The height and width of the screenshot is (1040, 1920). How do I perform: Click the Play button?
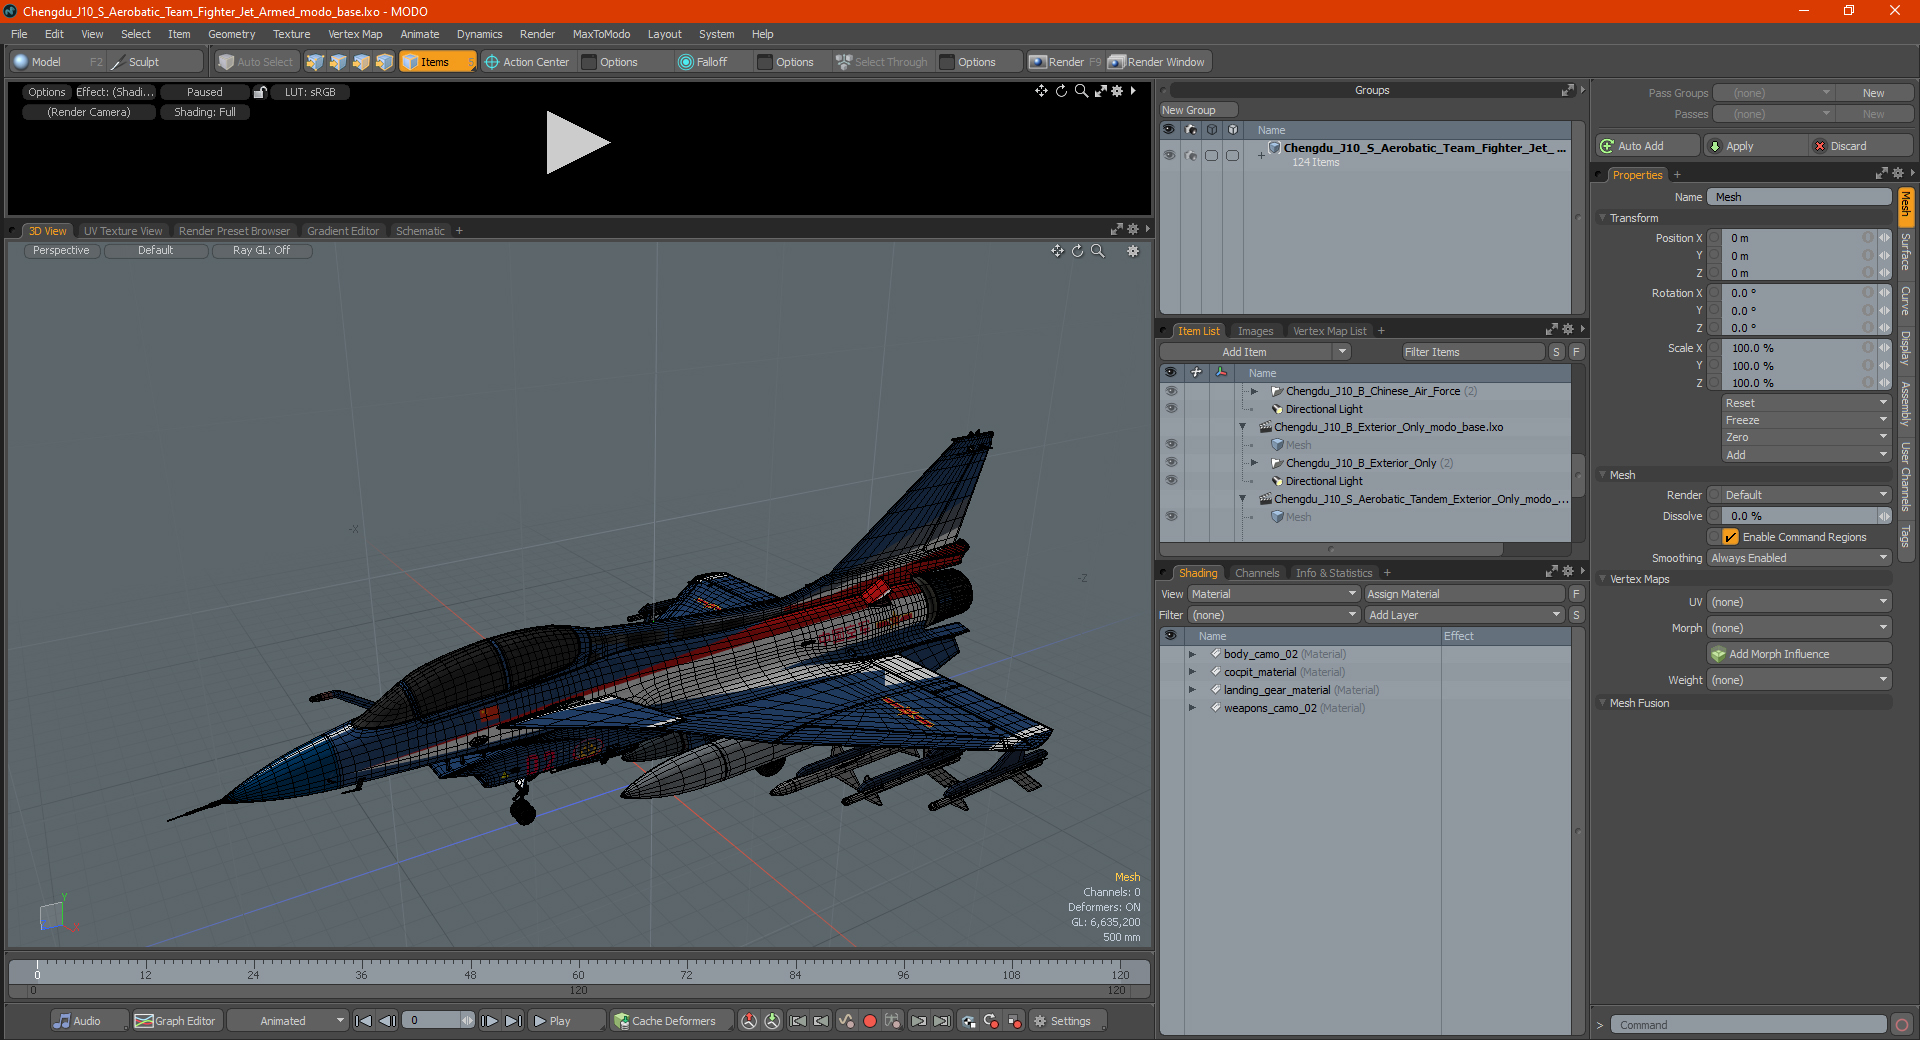(x=566, y=1021)
